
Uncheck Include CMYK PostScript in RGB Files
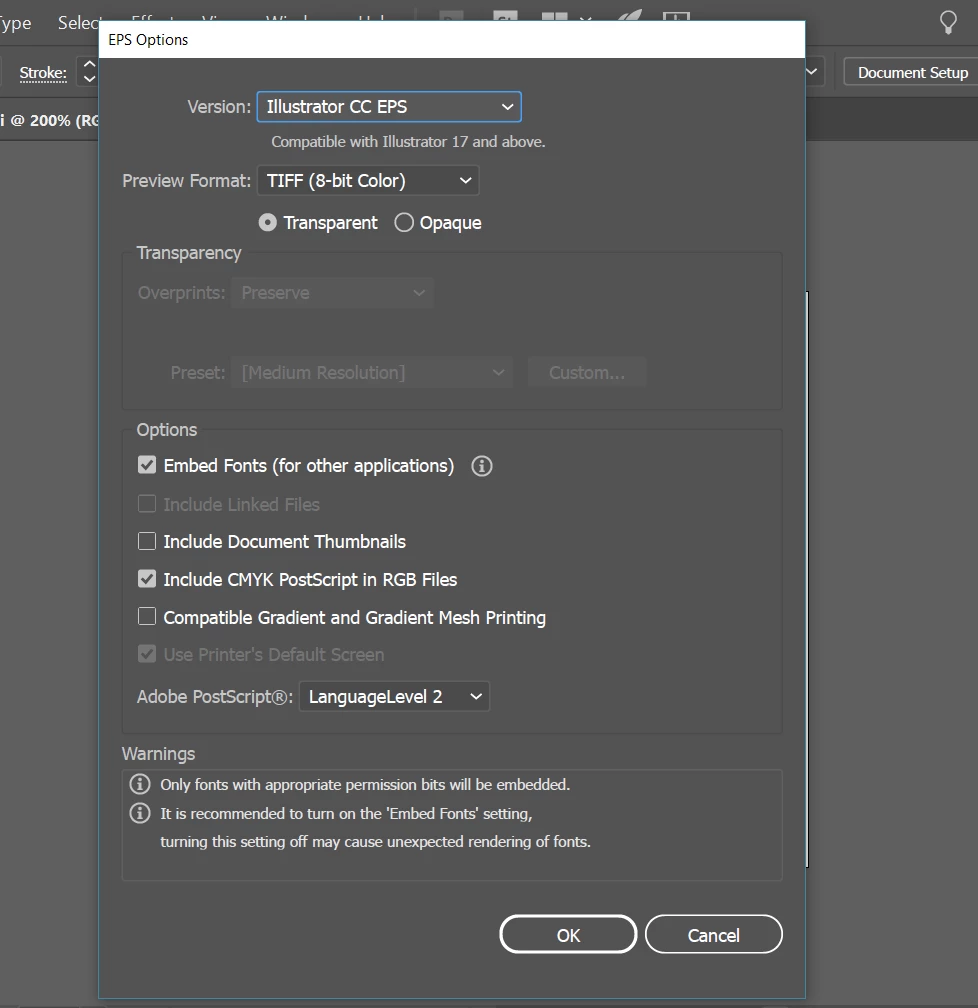(147, 579)
